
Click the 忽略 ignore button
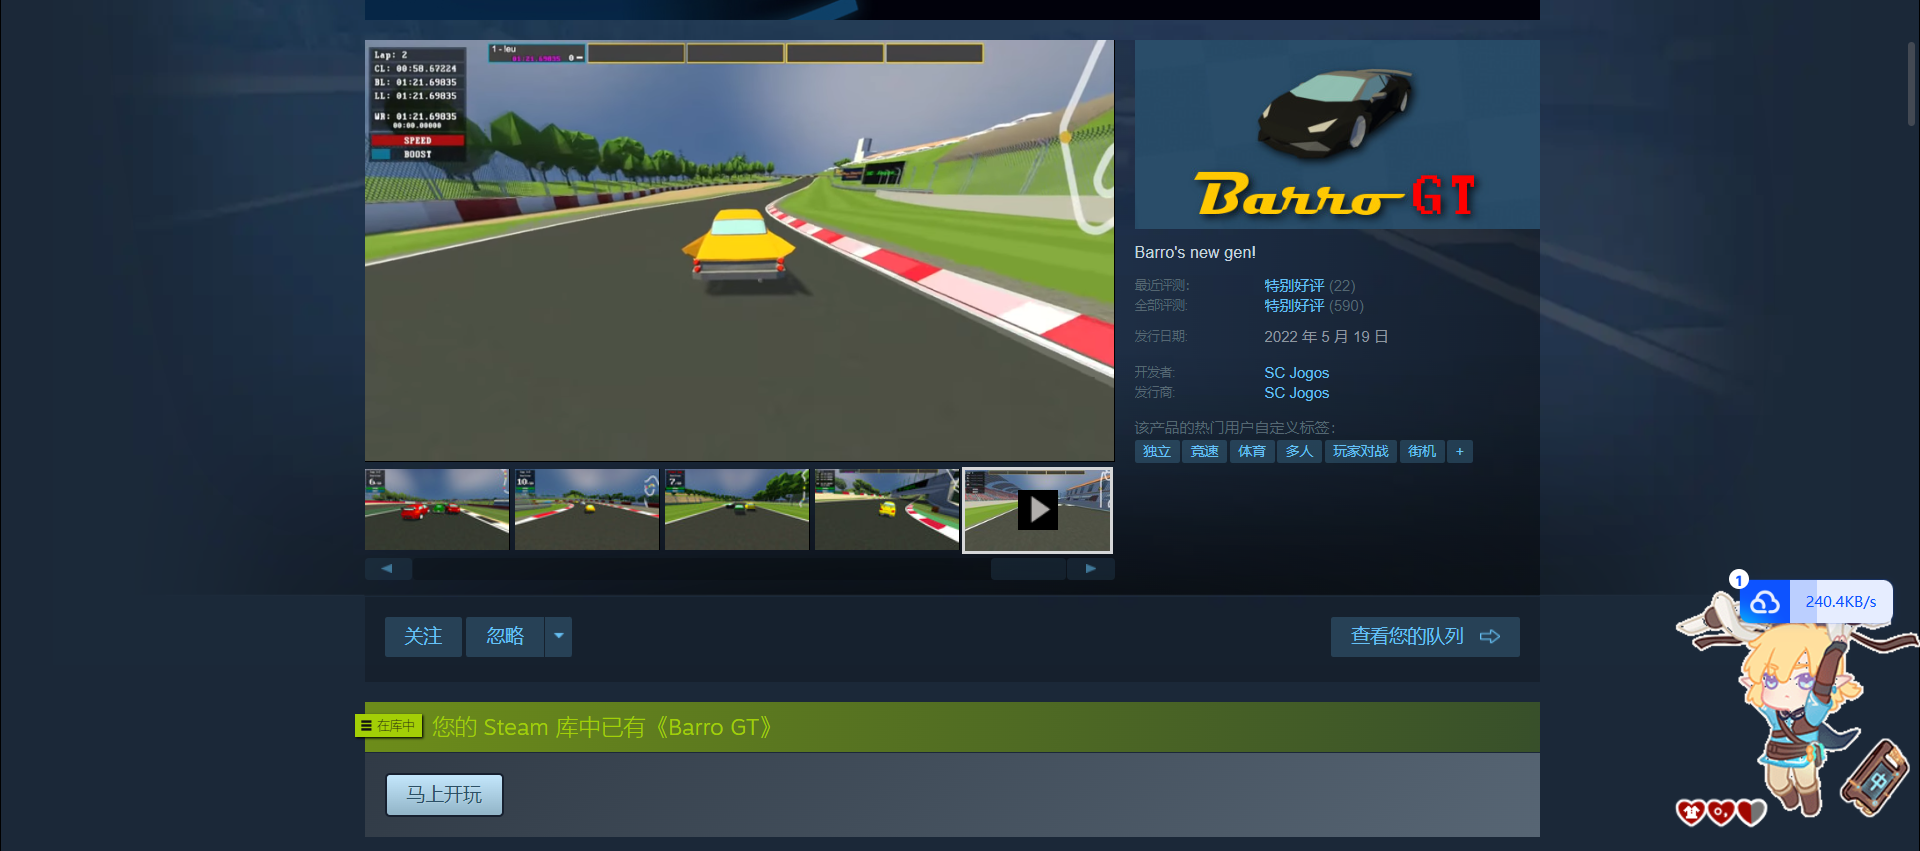pyautogui.click(x=505, y=636)
